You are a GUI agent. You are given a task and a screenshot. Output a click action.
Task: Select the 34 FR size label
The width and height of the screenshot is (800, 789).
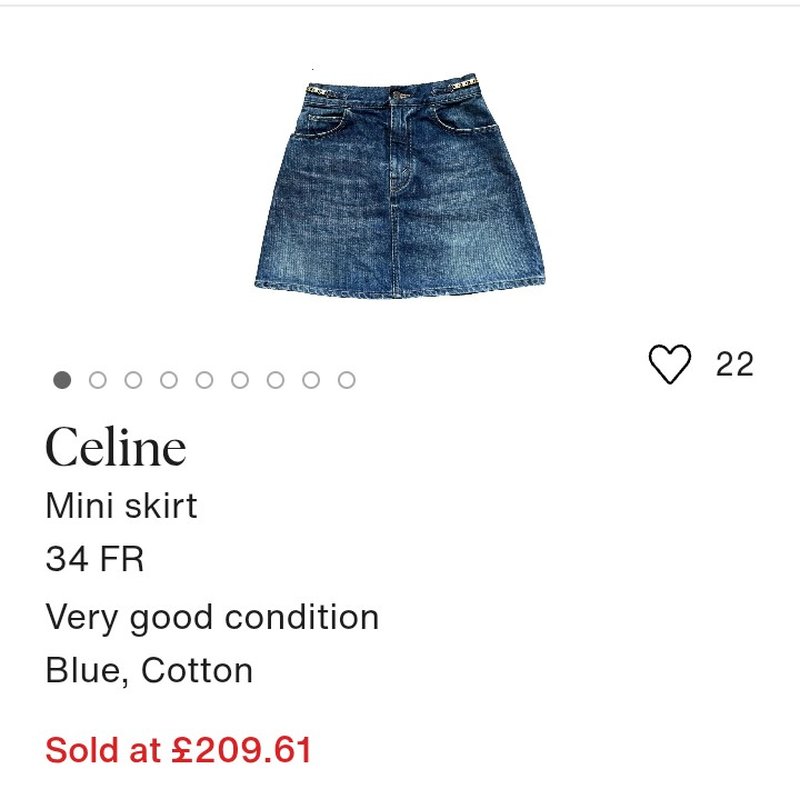pyautogui.click(x=95, y=559)
